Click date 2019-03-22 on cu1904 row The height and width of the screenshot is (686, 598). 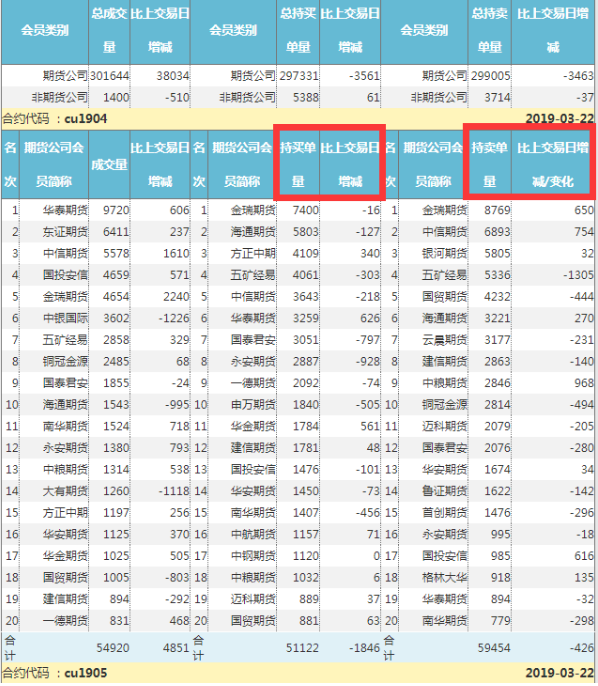560,119
